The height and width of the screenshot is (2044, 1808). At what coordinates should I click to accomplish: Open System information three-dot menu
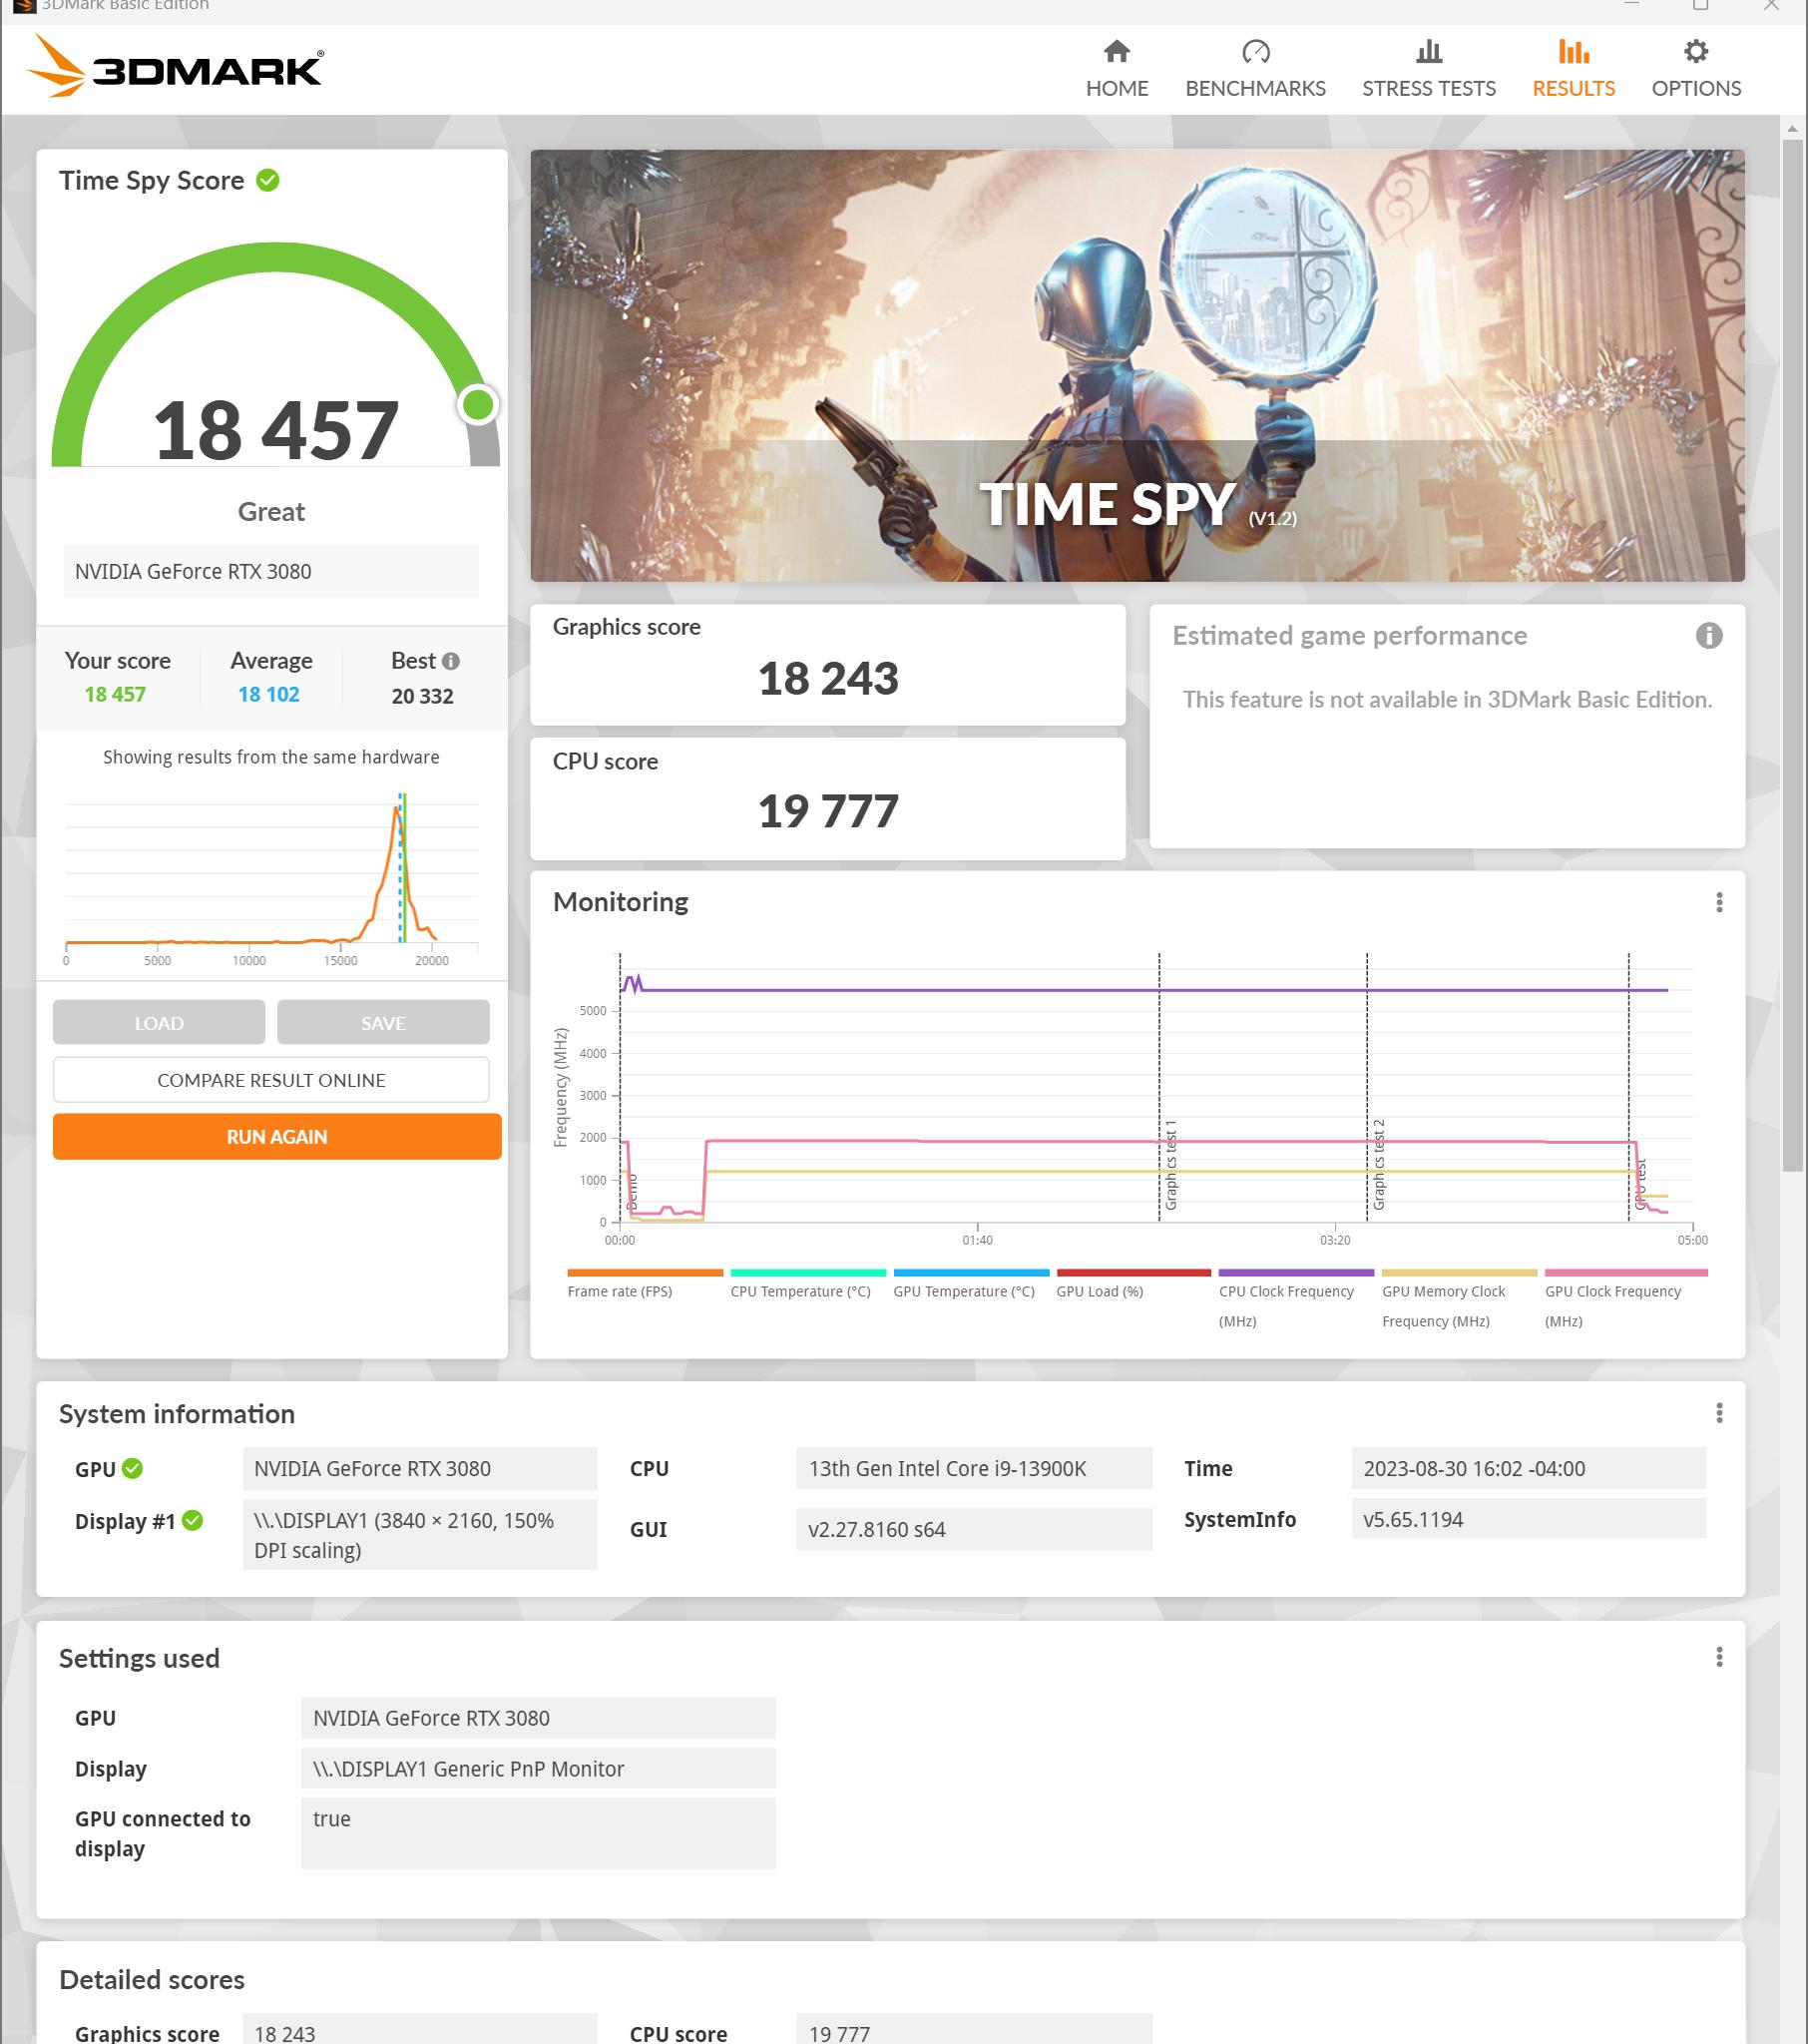1719,1412
